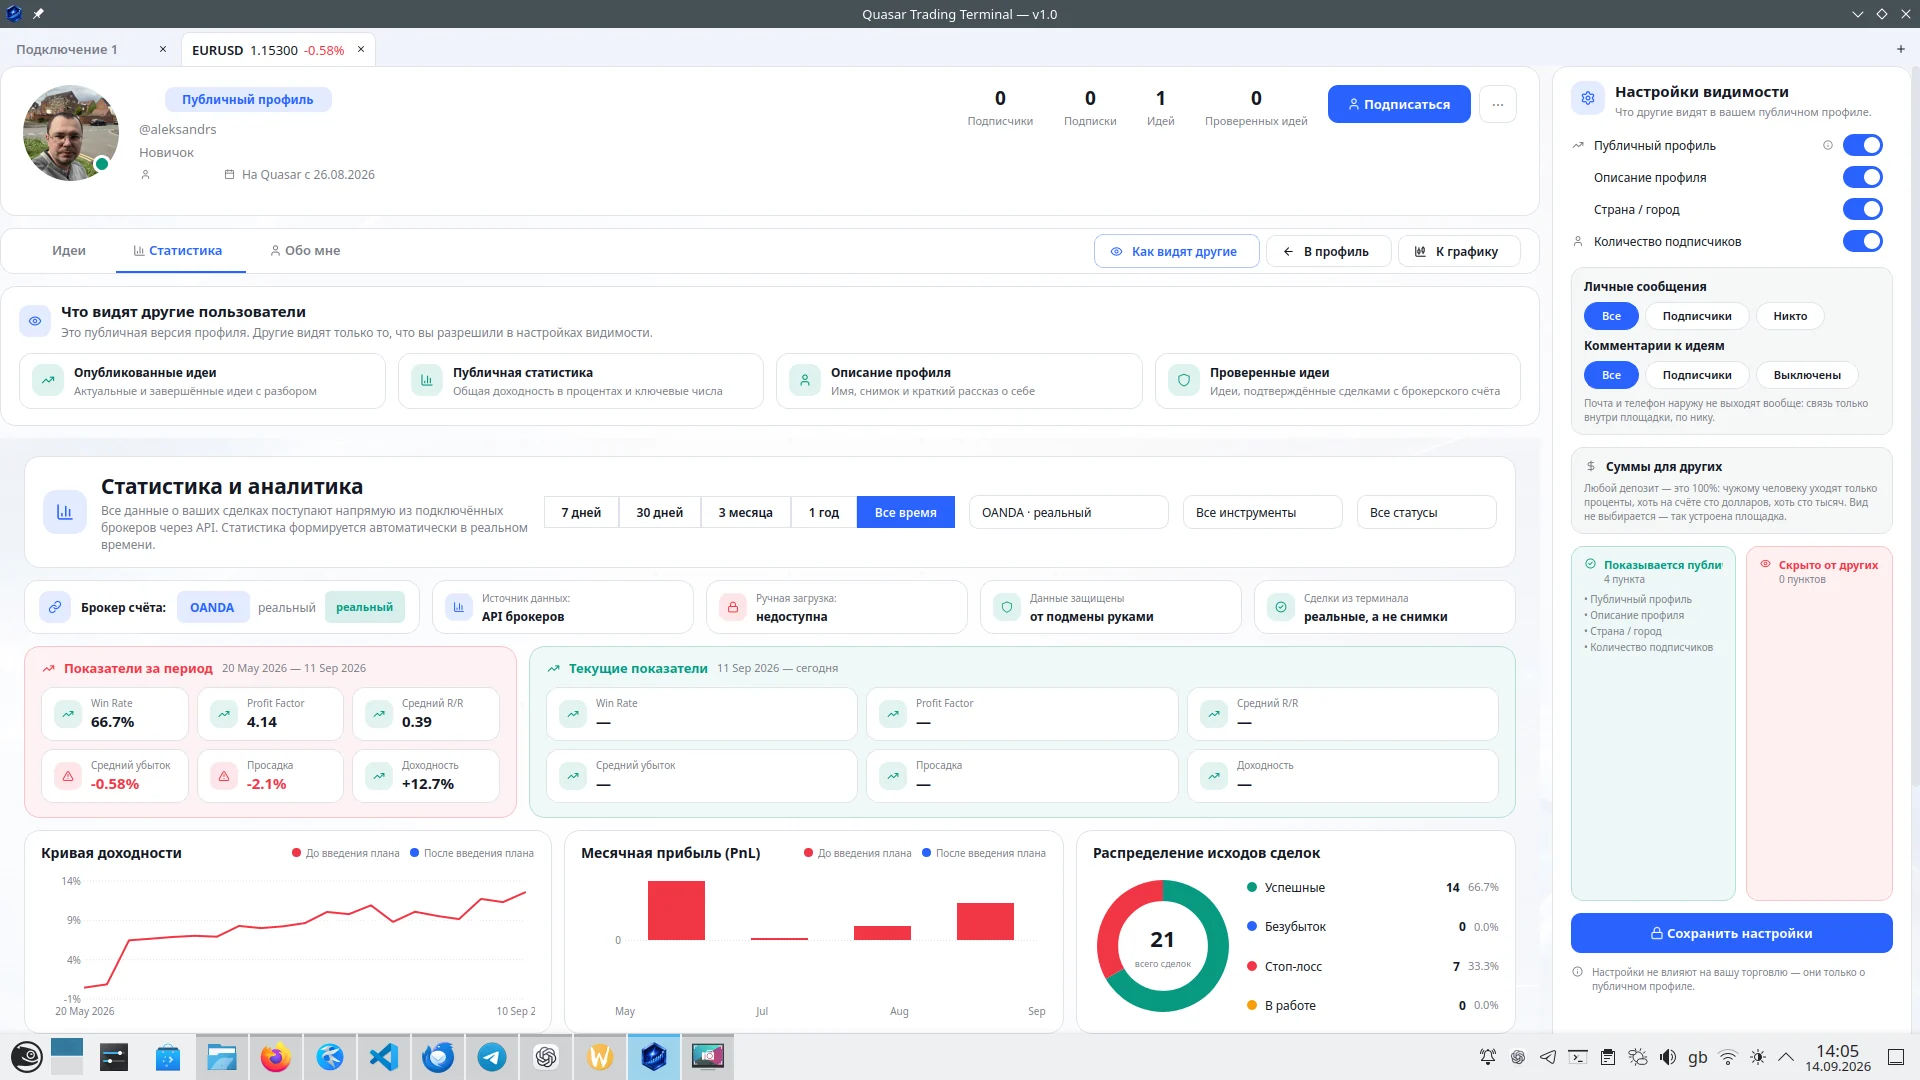
Task: Click the 'Подписаться' button
Action: [1399, 104]
